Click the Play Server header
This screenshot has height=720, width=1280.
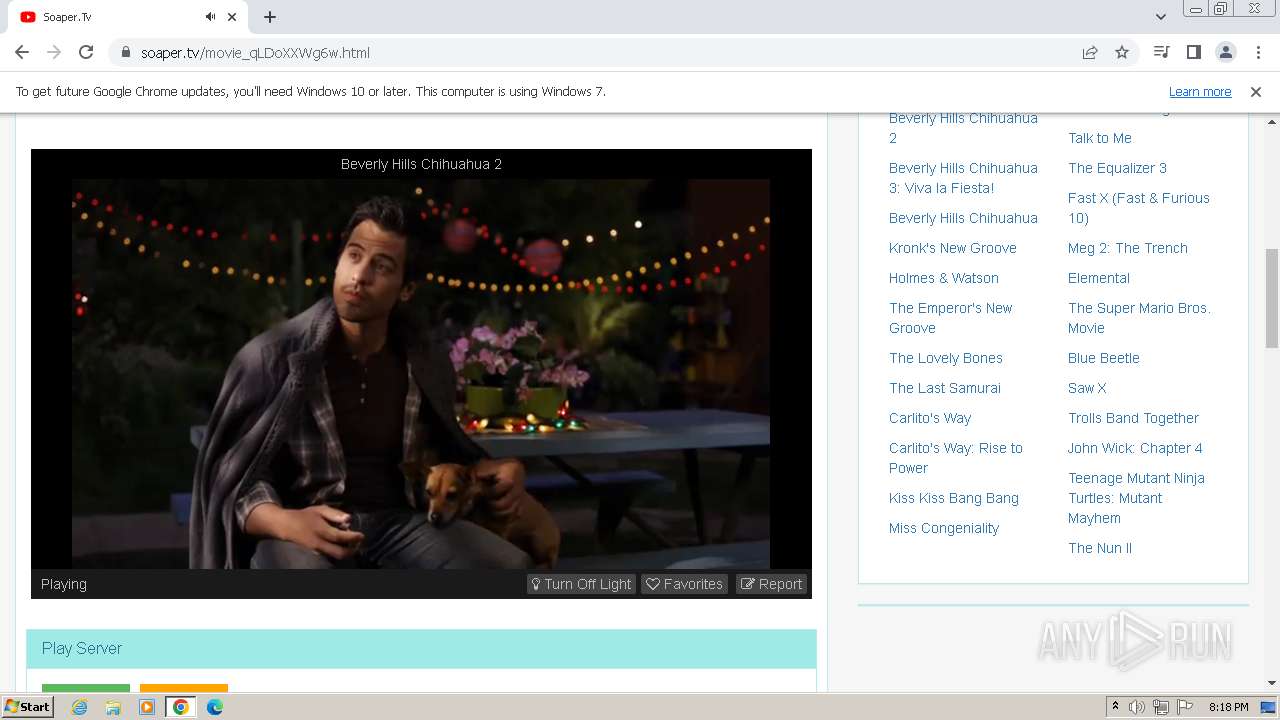tap(421, 648)
